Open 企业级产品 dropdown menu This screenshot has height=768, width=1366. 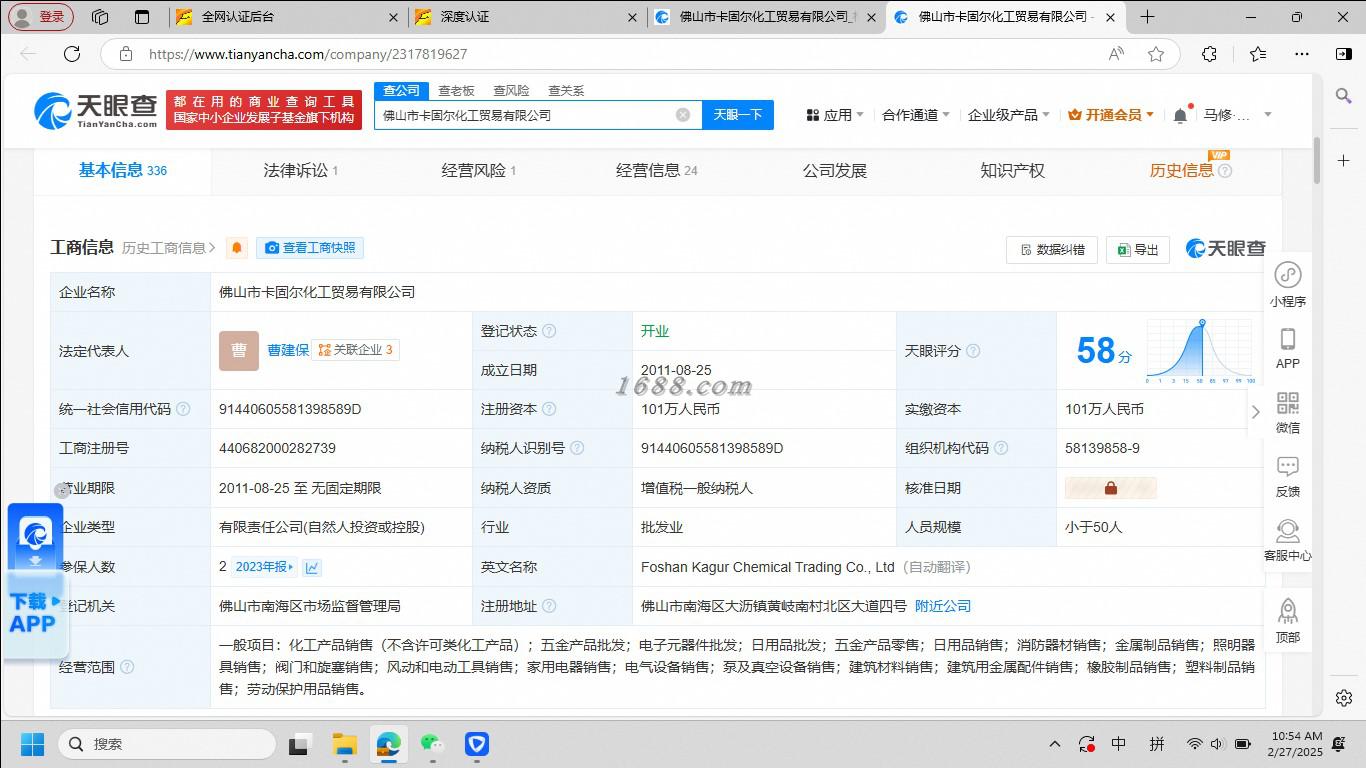[x=1009, y=115]
